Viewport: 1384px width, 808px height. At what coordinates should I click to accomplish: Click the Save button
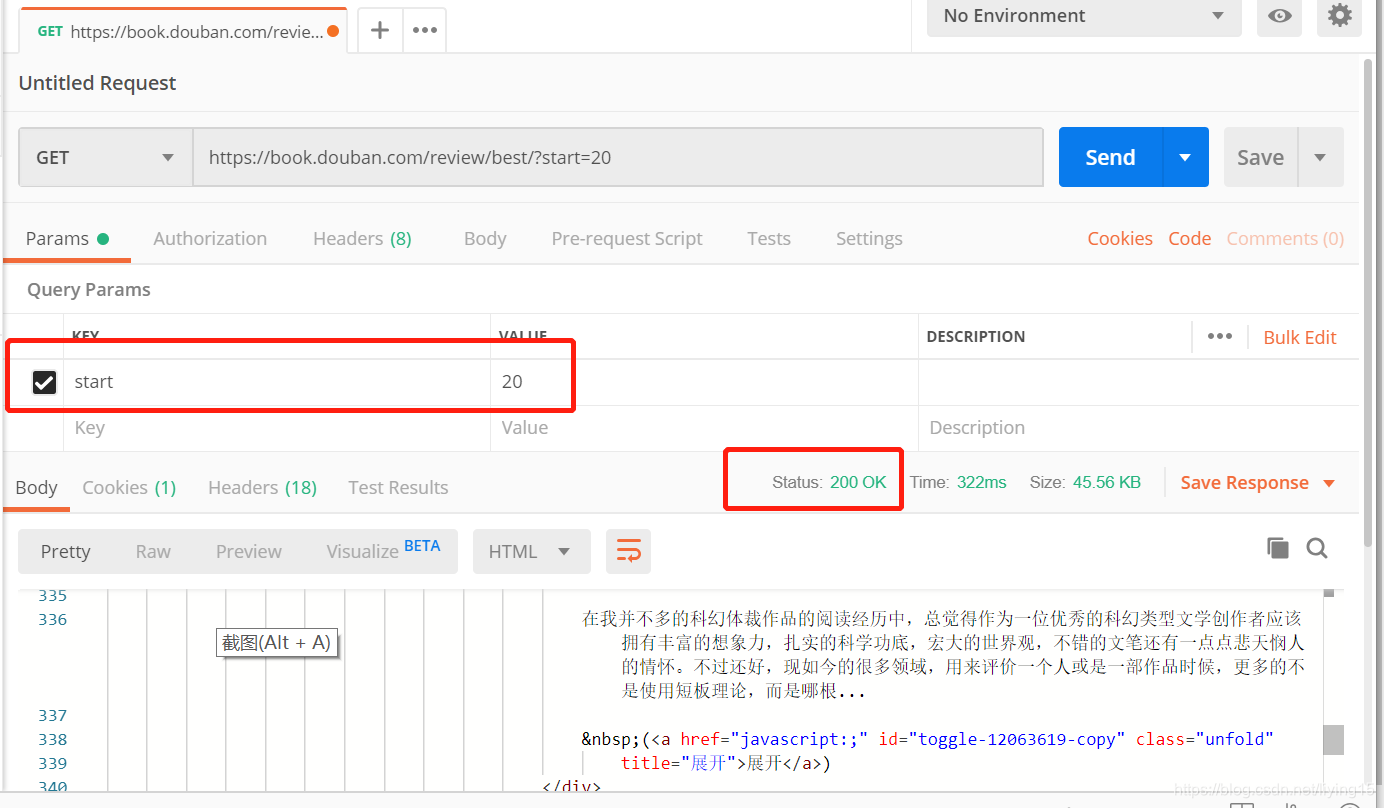pyautogui.click(x=1260, y=157)
